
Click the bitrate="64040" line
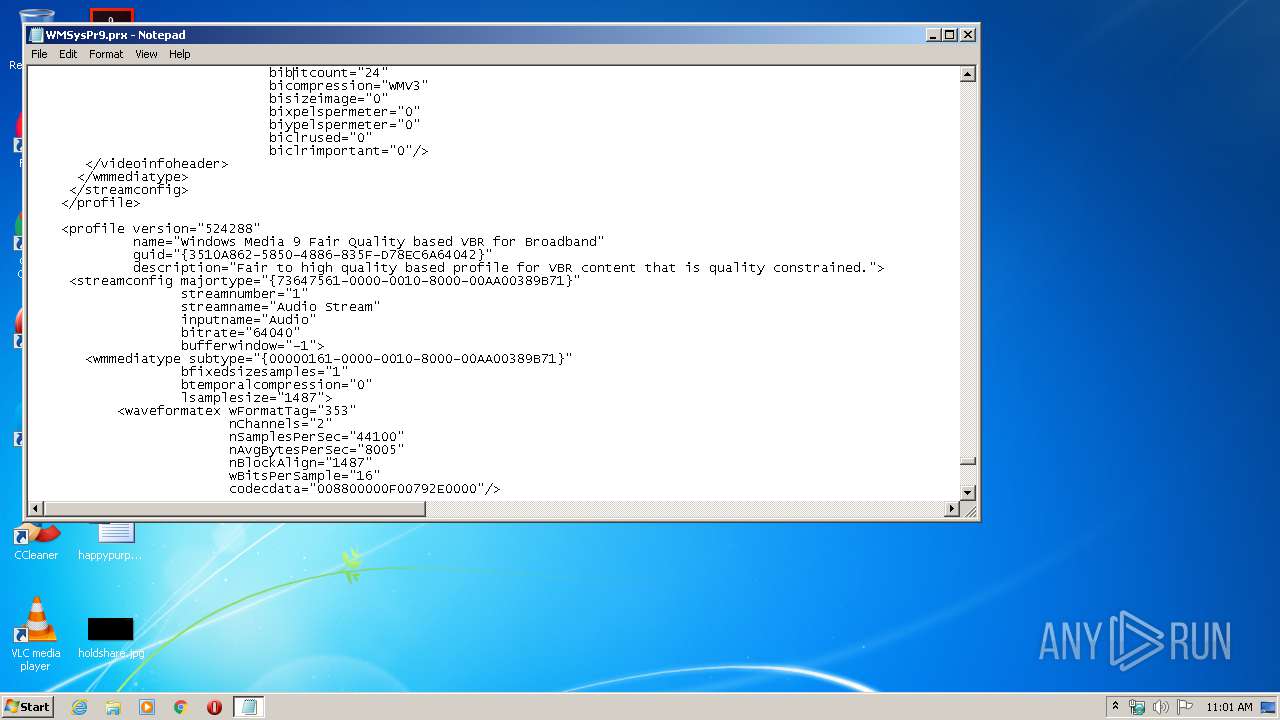click(240, 333)
